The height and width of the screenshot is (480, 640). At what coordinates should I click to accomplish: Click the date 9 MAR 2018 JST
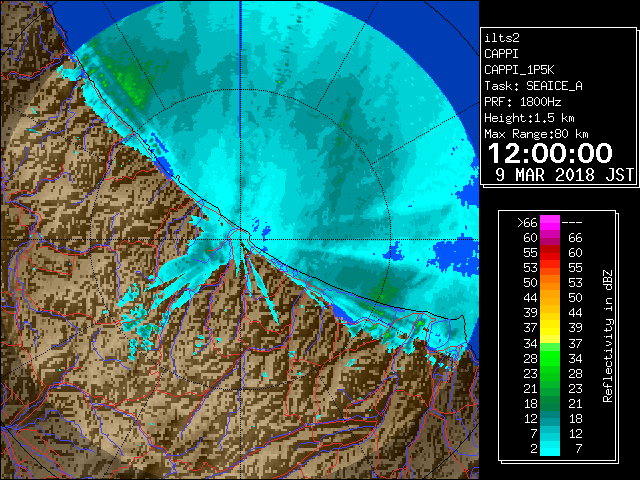pos(564,175)
